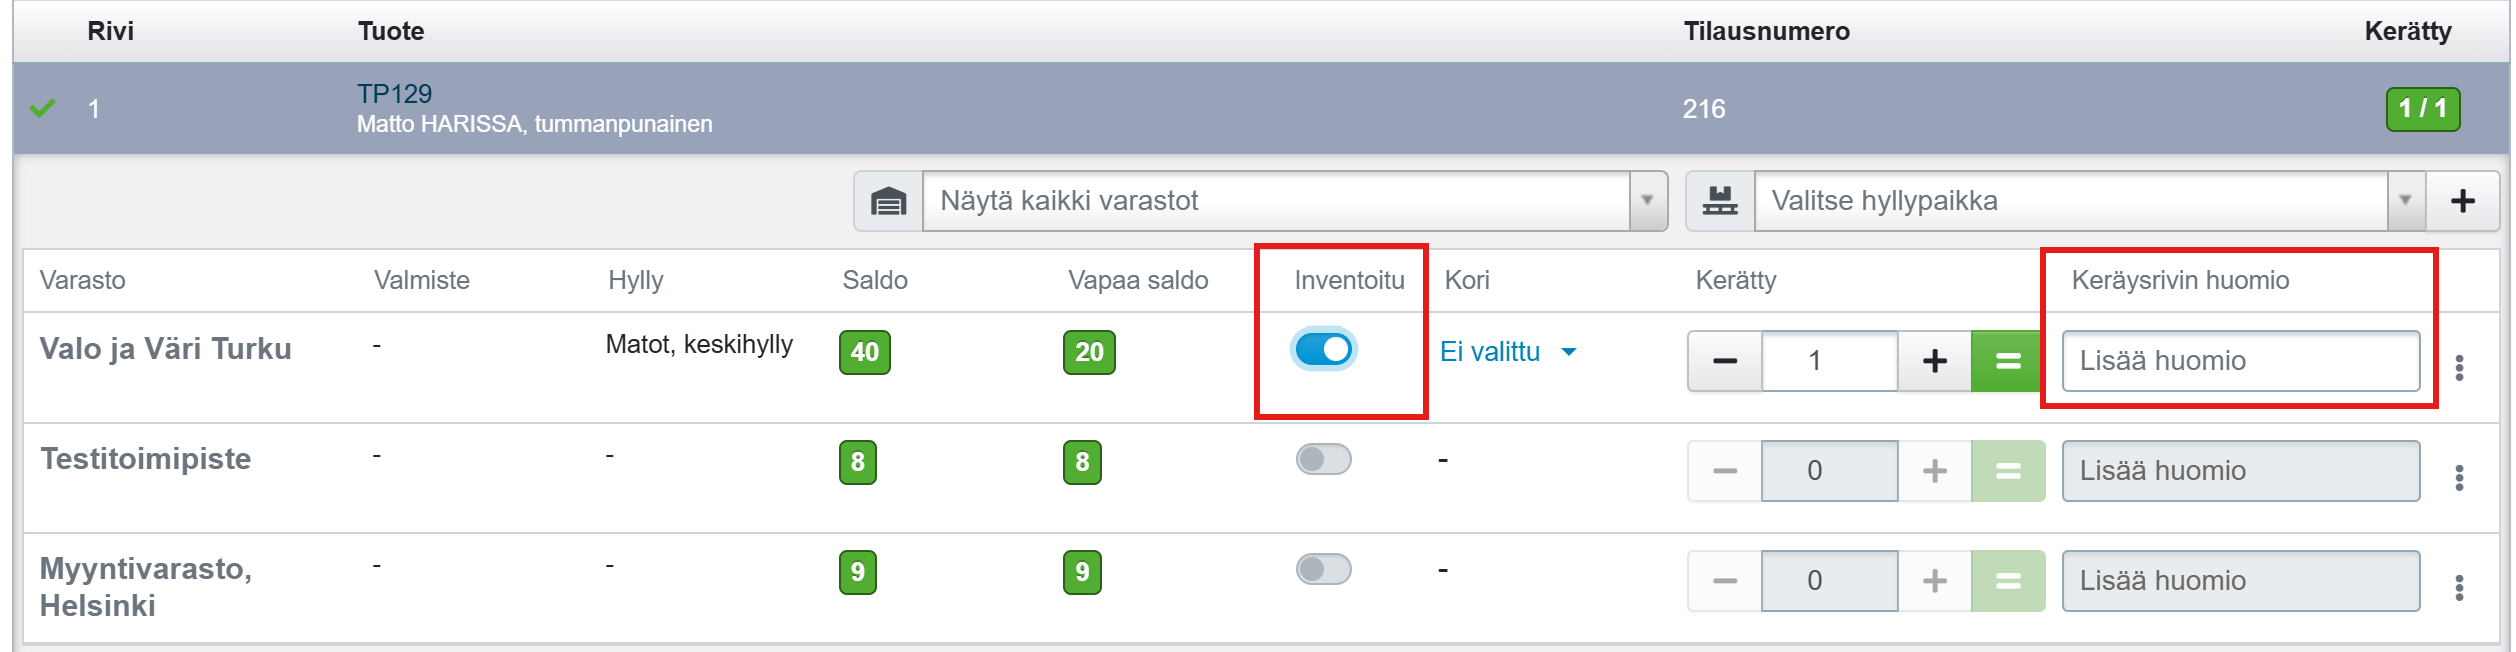Decrease collected quantity for Valo ja Väri Turku
2516x652 pixels.
tap(1725, 361)
